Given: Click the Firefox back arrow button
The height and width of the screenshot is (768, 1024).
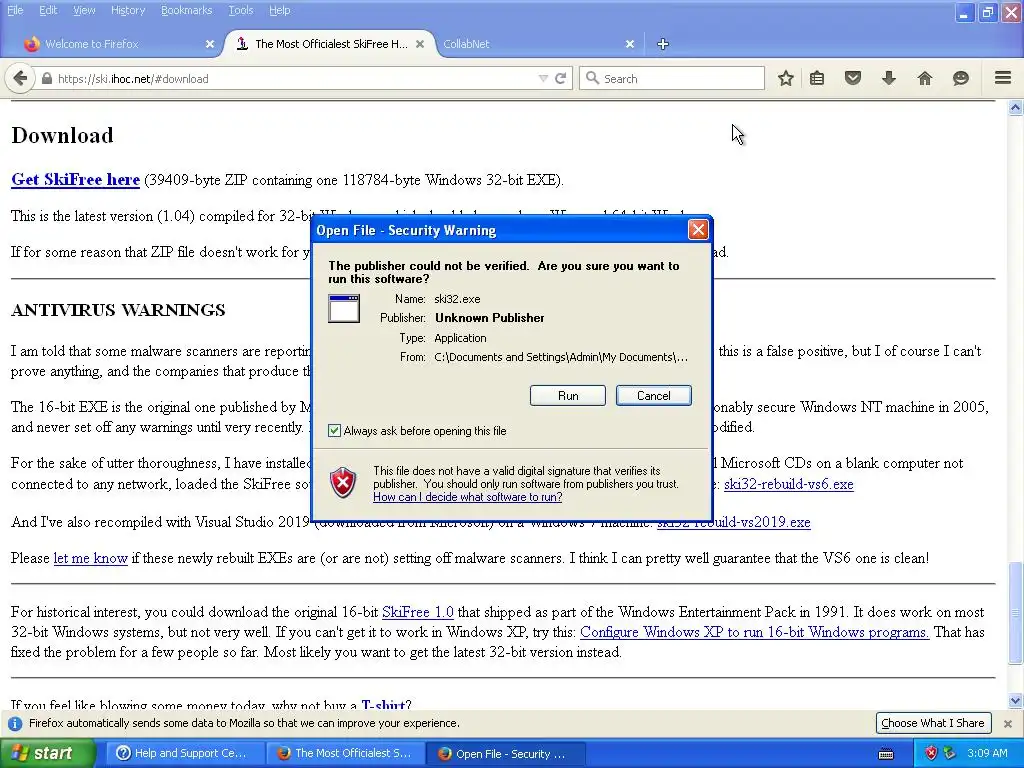Looking at the screenshot, I should (x=20, y=78).
